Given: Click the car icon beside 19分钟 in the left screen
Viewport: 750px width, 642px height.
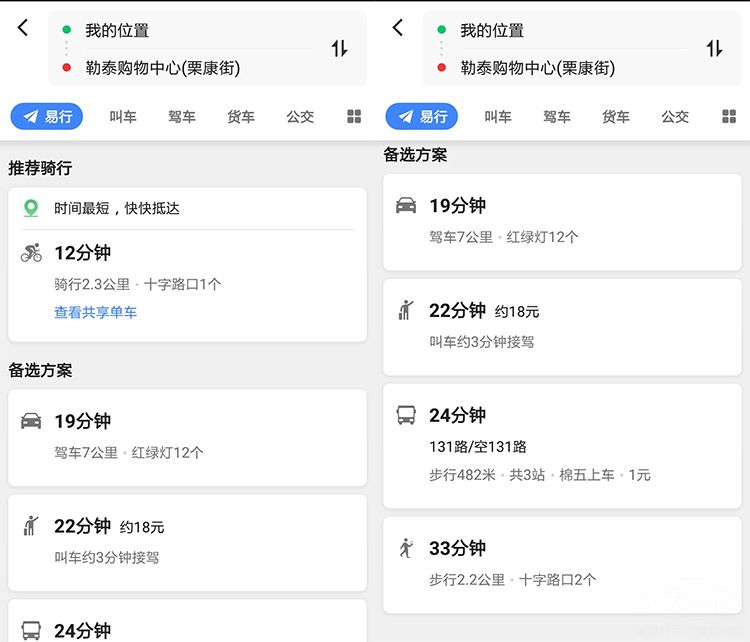Looking at the screenshot, I should pos(31,421).
